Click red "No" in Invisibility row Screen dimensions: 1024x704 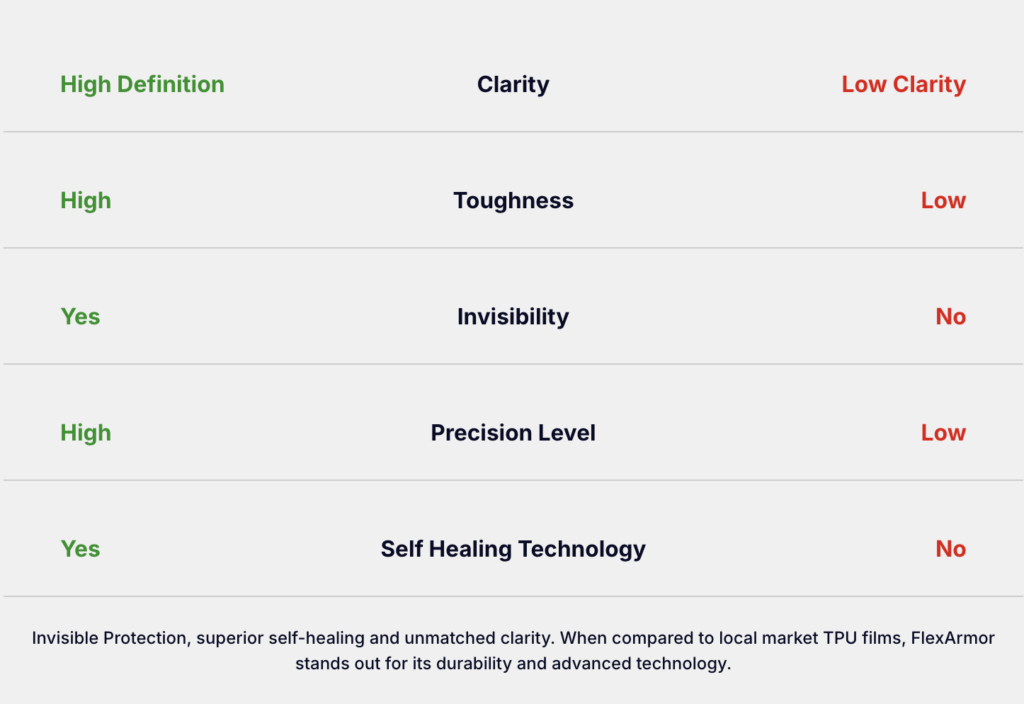click(x=950, y=317)
